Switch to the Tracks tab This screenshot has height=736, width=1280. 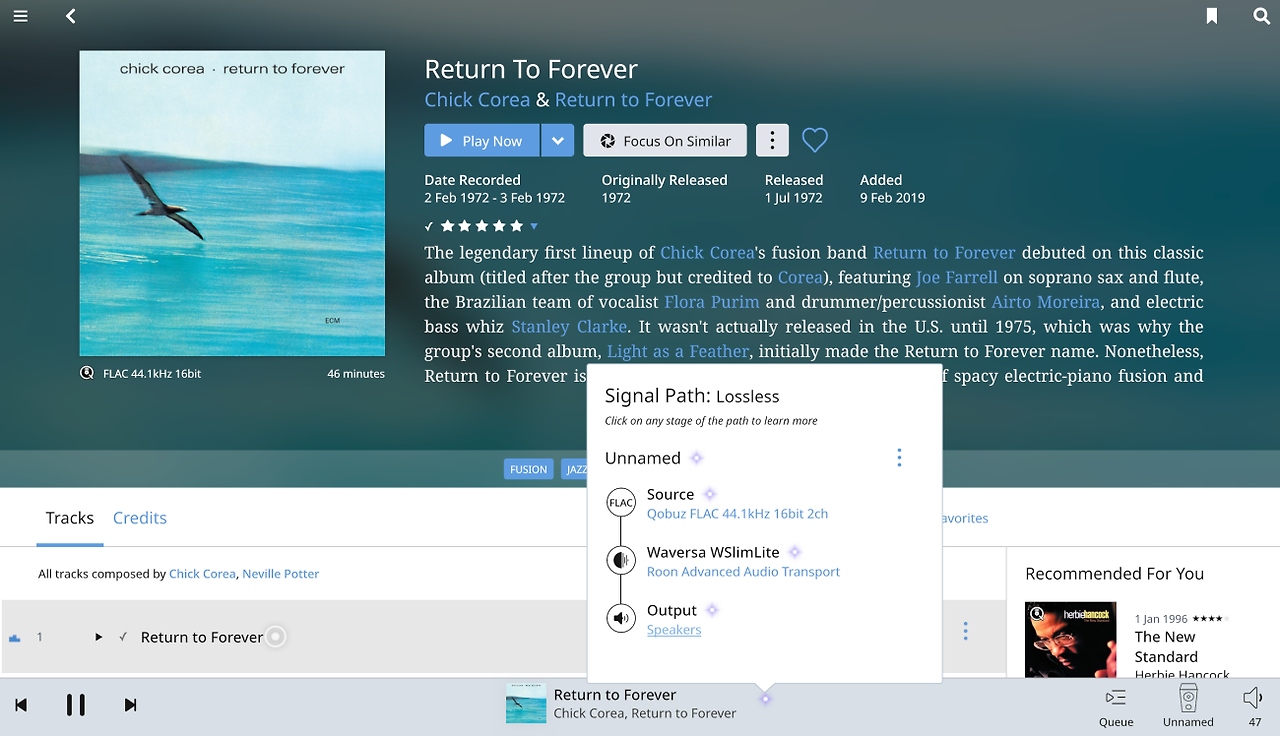[70, 518]
